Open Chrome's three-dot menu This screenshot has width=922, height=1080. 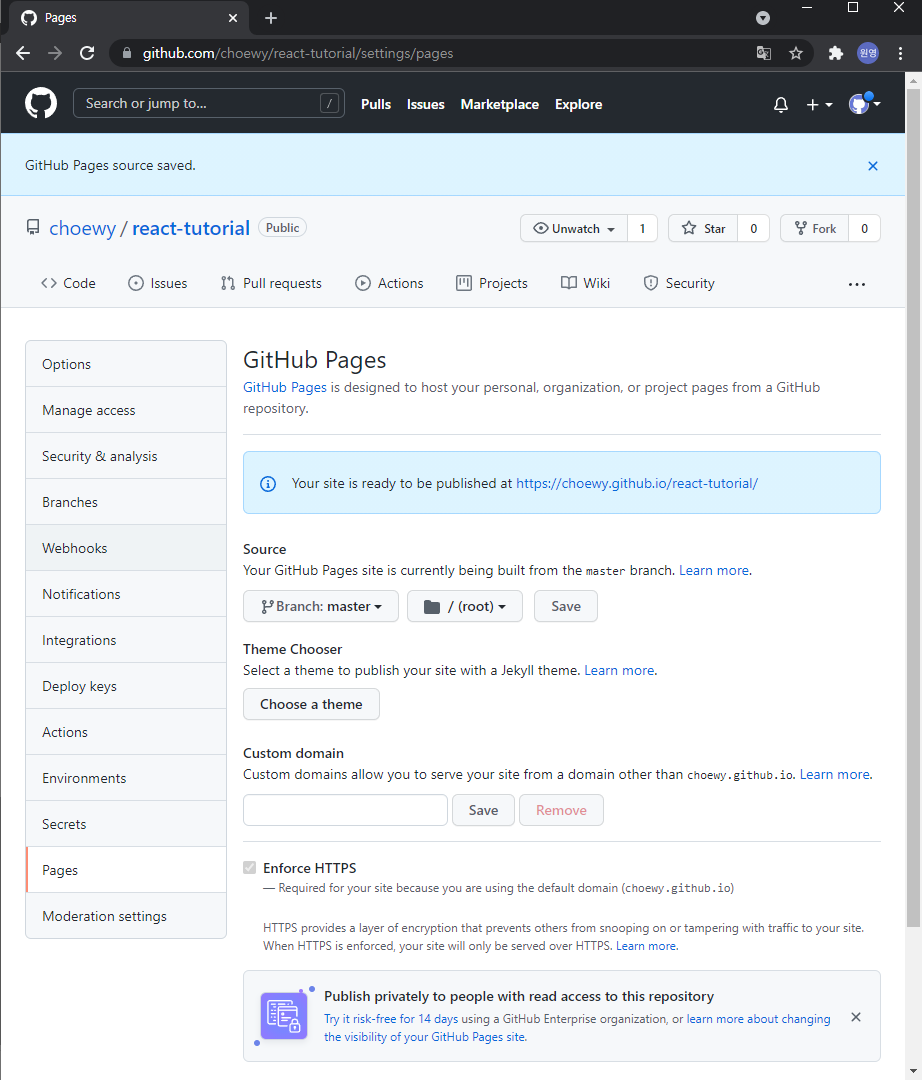(x=900, y=53)
